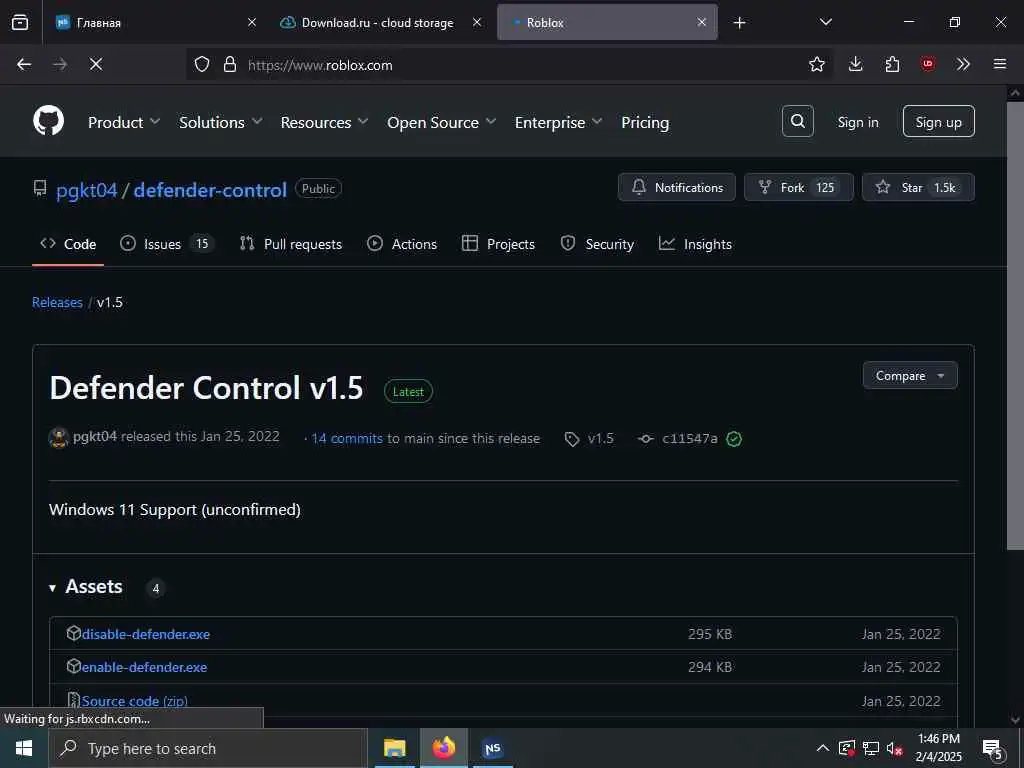Open the Issues tab

coord(167,244)
